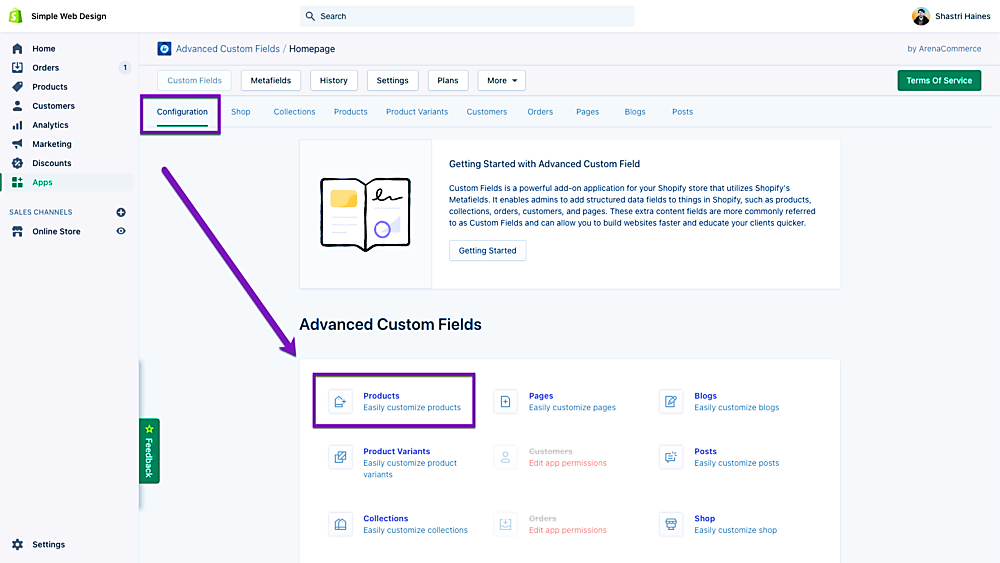Click the Pages card link

[x=541, y=396]
